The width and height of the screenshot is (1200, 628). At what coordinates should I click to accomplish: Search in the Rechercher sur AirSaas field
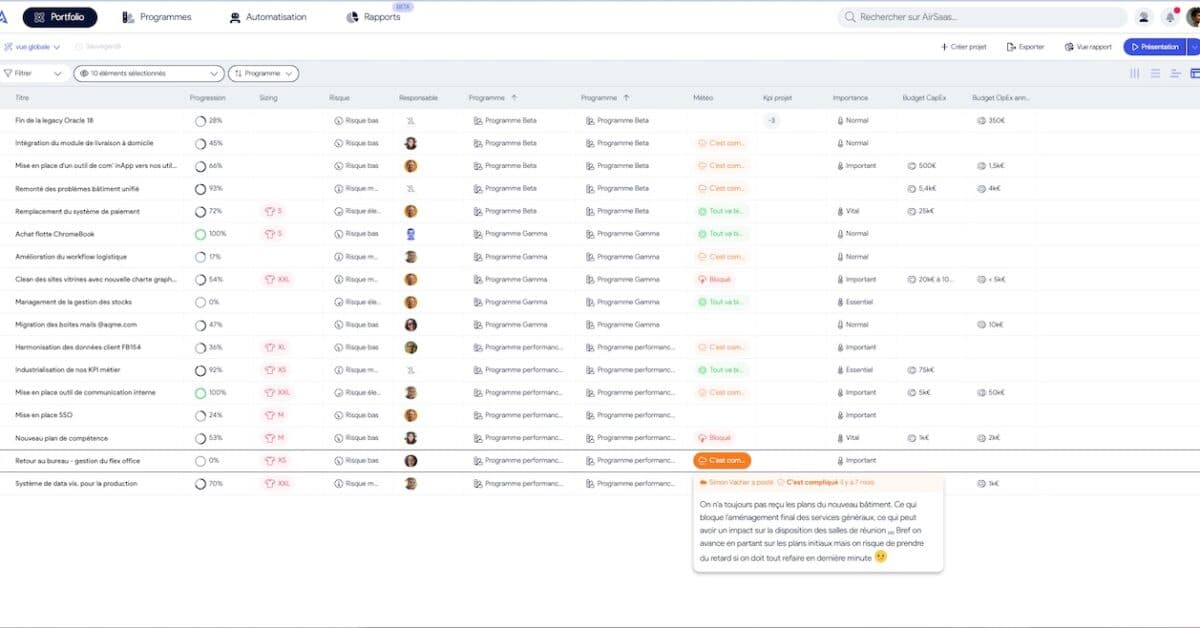click(x=982, y=17)
